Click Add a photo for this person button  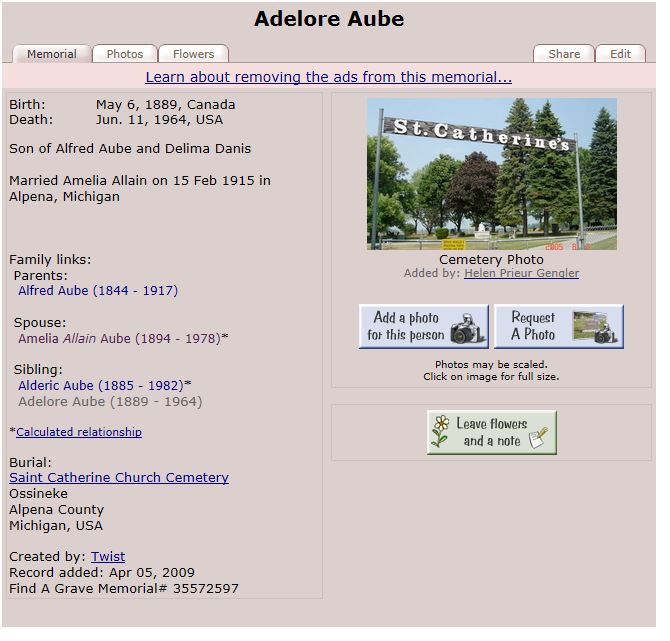pos(424,326)
